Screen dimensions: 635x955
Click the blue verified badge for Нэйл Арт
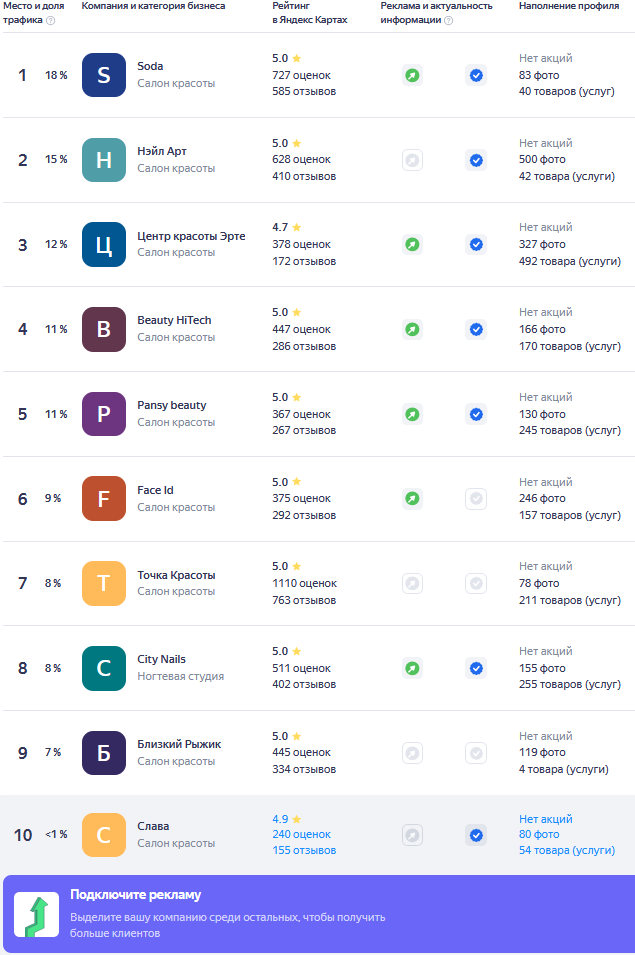coord(476,160)
